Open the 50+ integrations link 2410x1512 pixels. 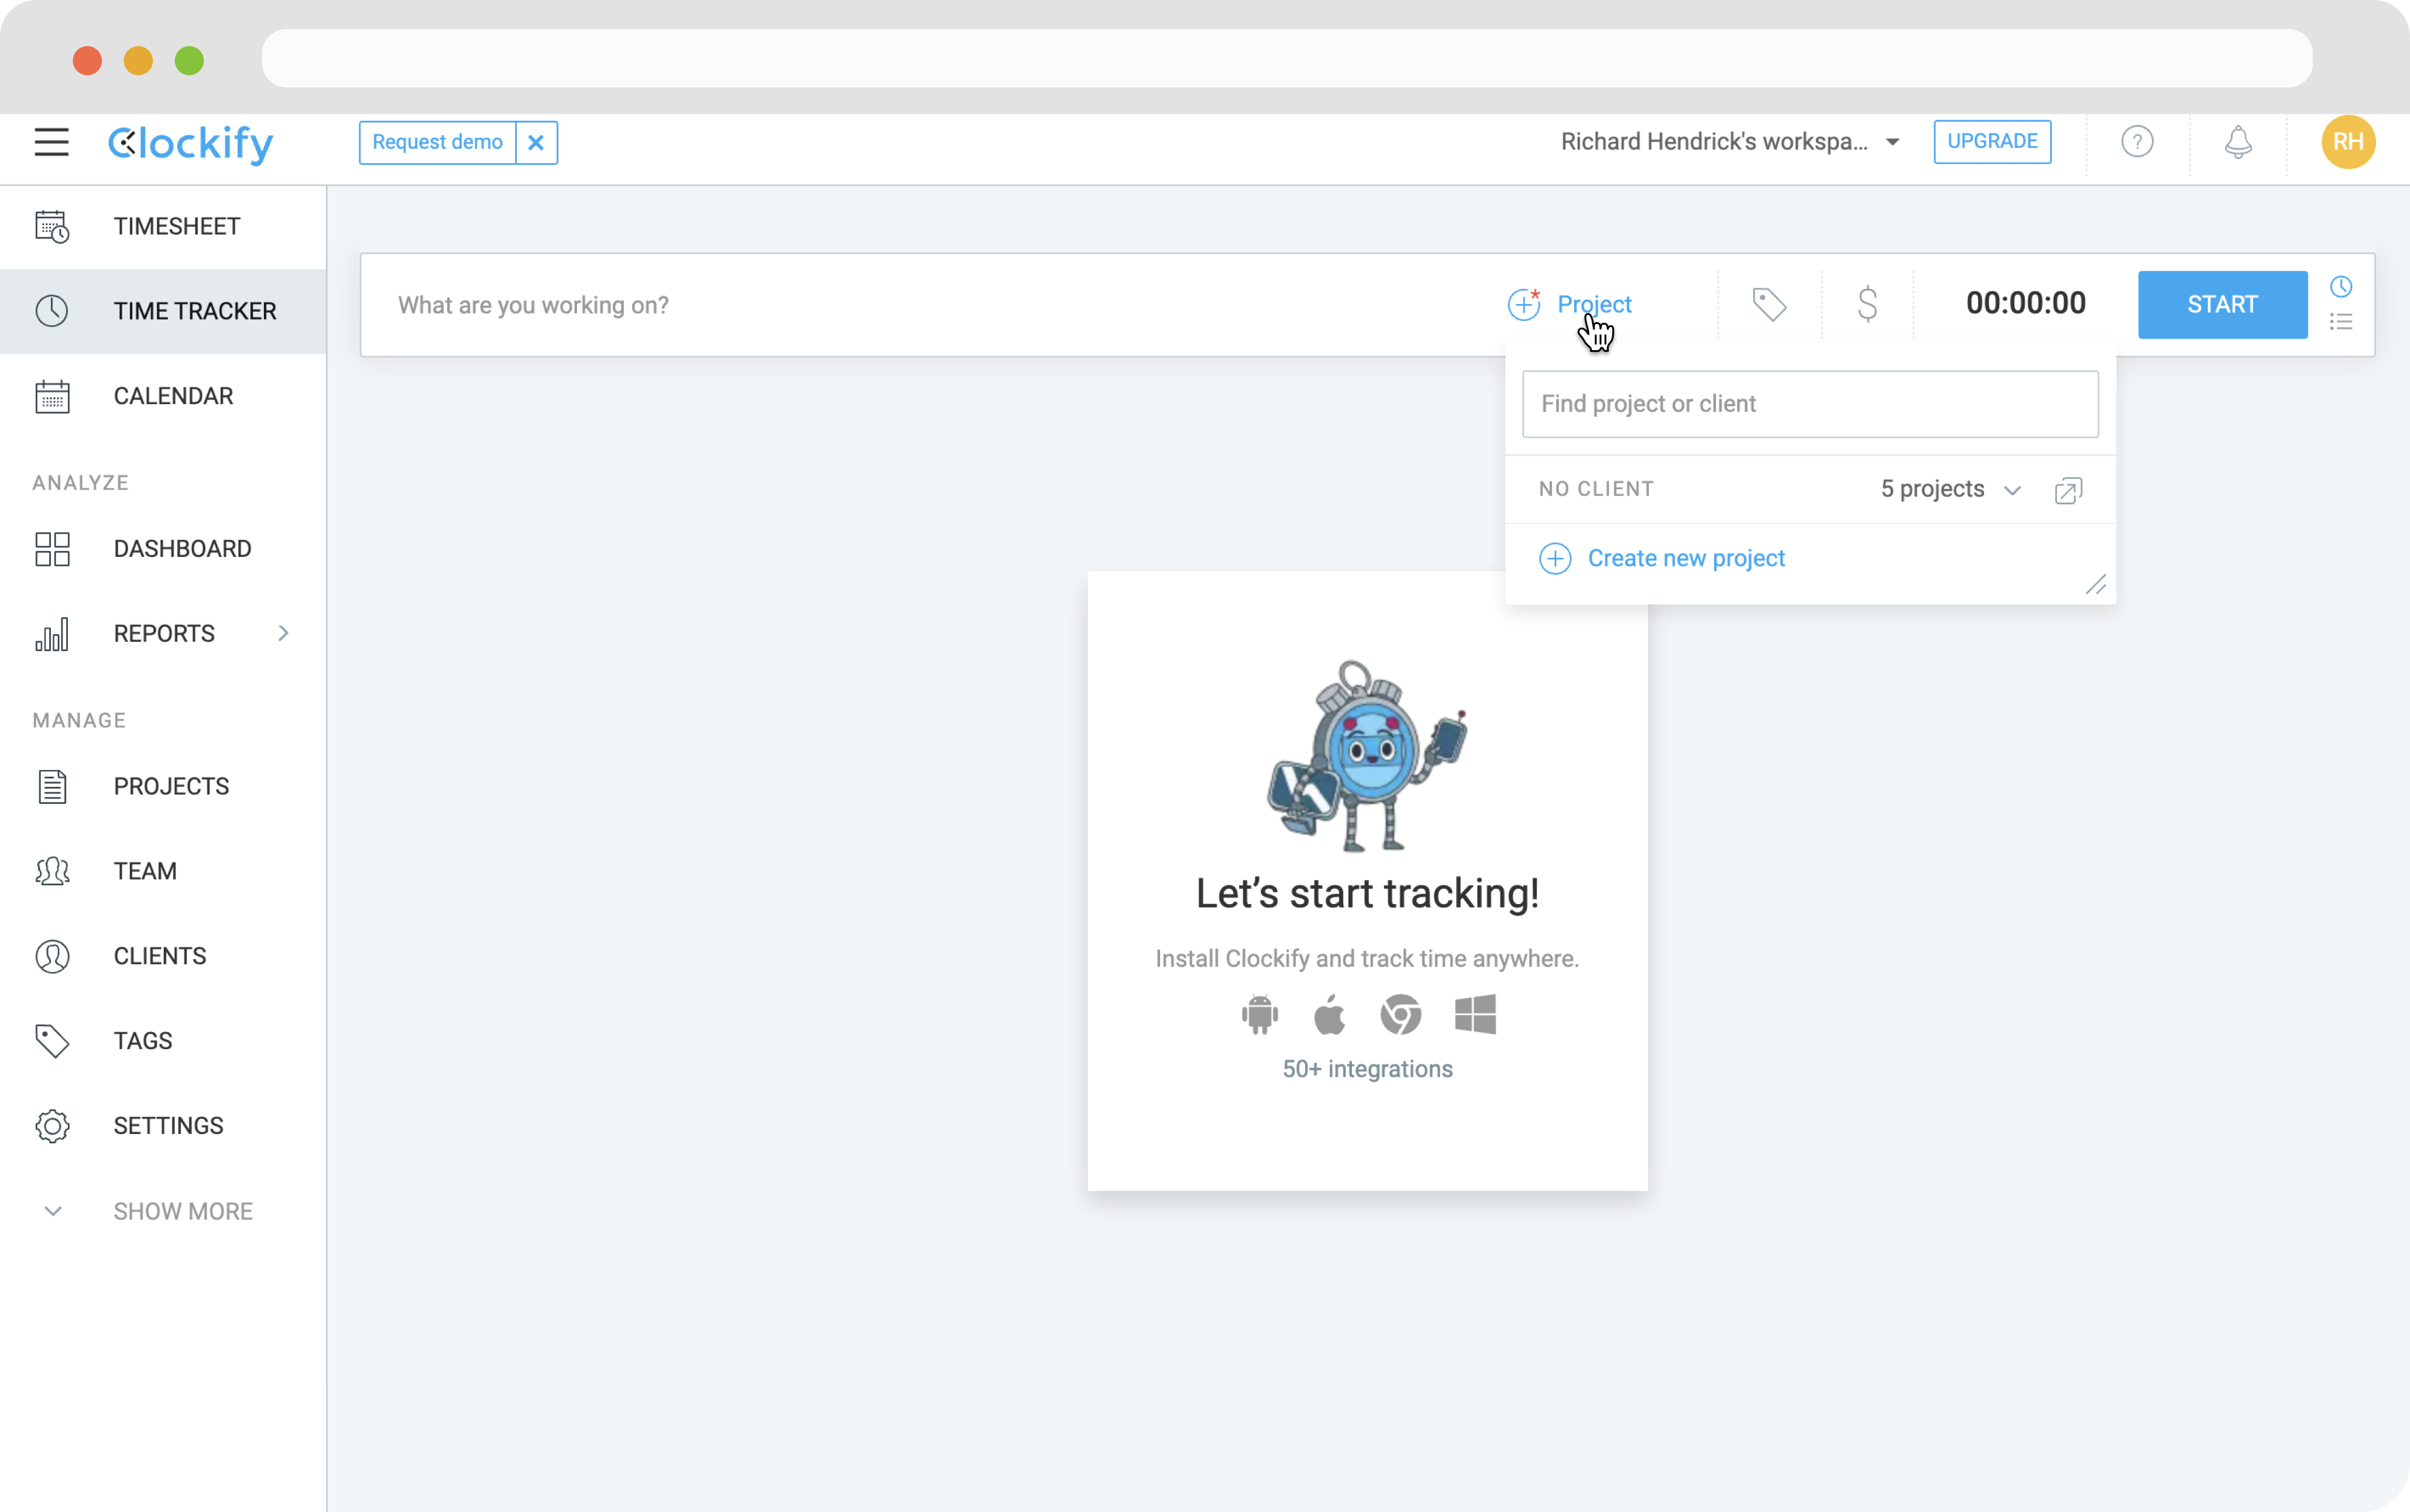1367,1070
